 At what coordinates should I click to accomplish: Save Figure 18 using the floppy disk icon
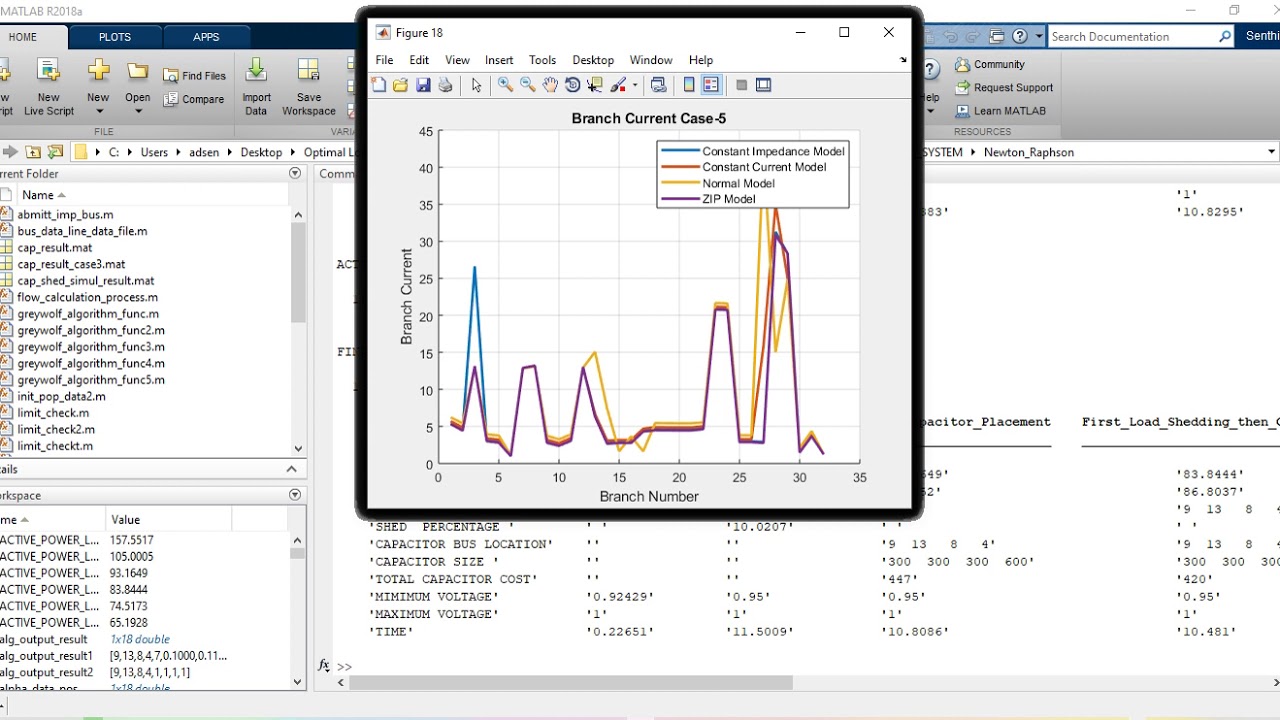(x=423, y=85)
